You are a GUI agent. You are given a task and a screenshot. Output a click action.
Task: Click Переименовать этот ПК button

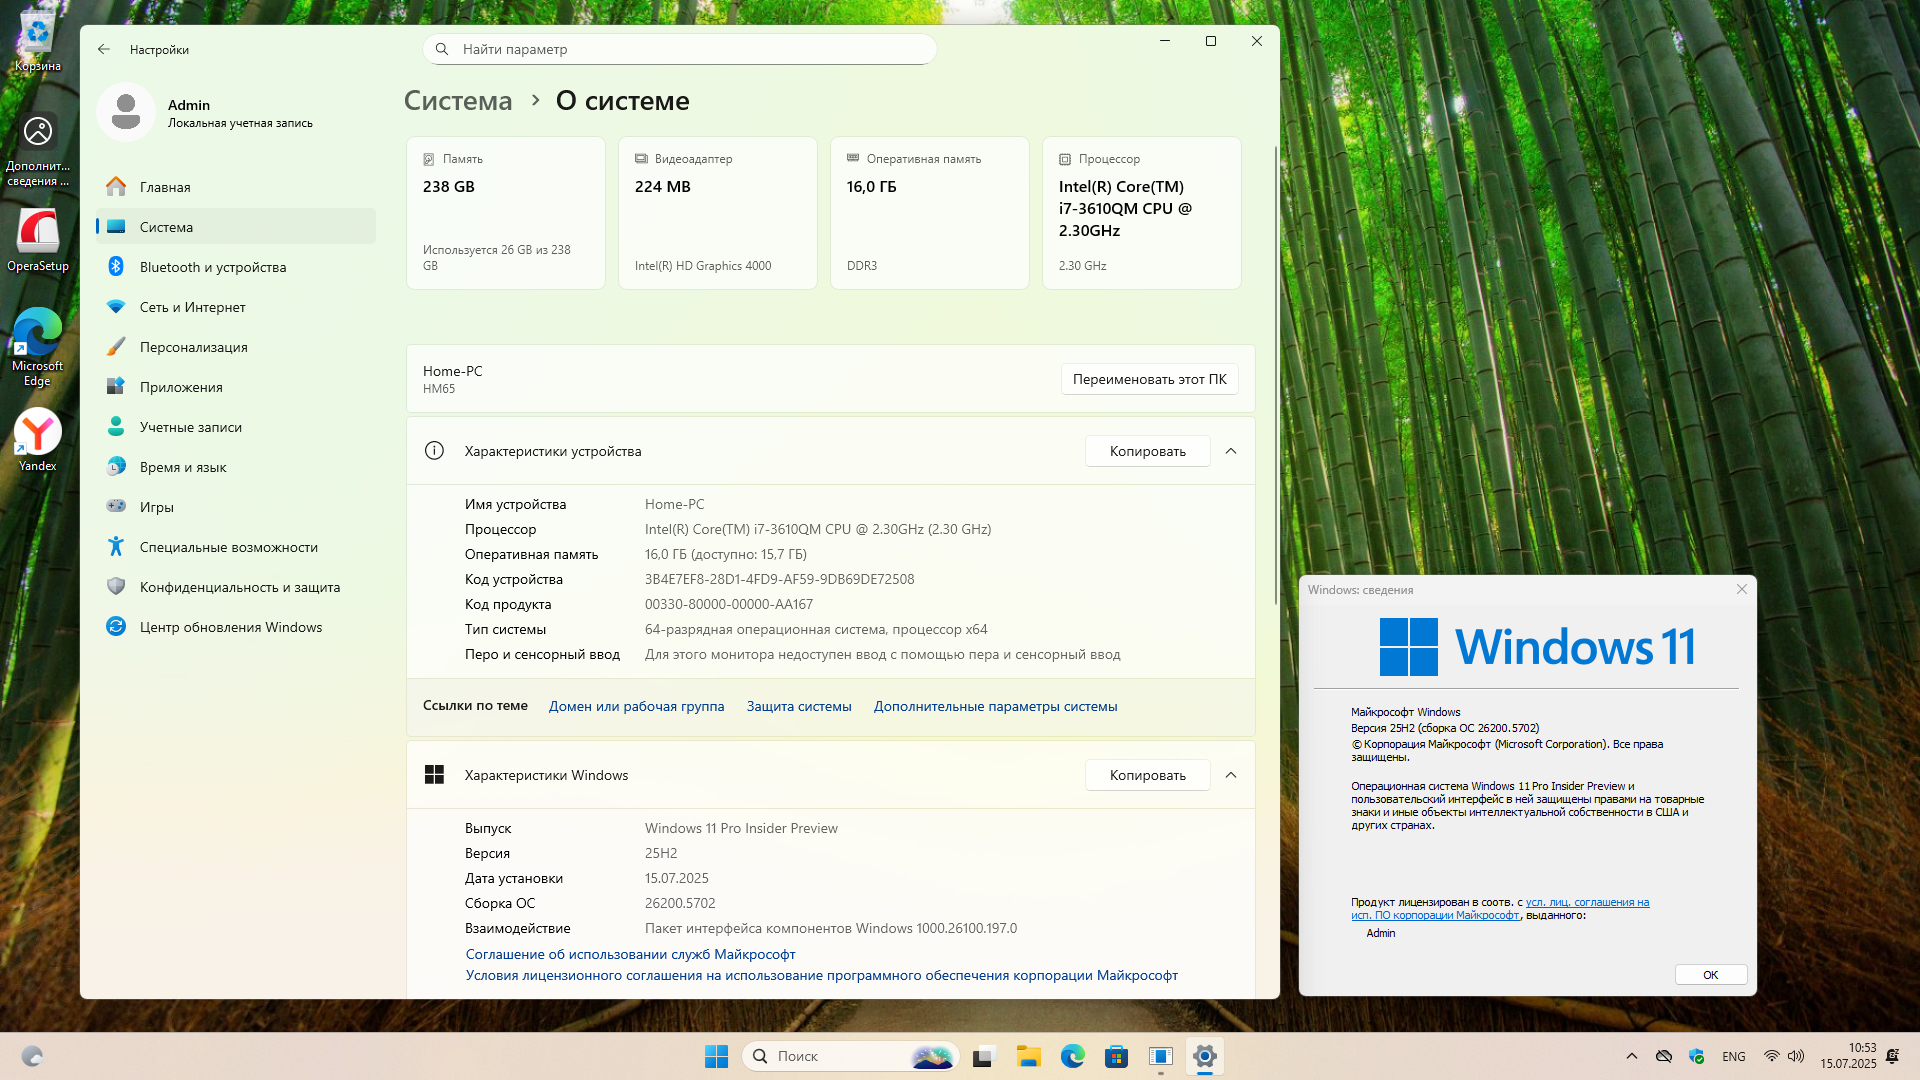click(1149, 379)
